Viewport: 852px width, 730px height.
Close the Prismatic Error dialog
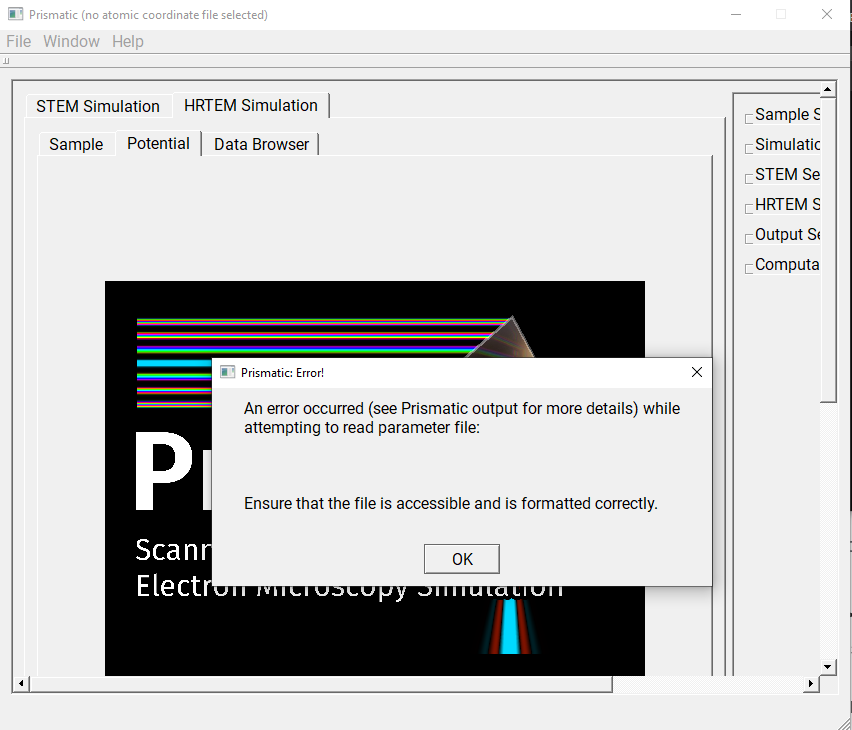tap(697, 372)
